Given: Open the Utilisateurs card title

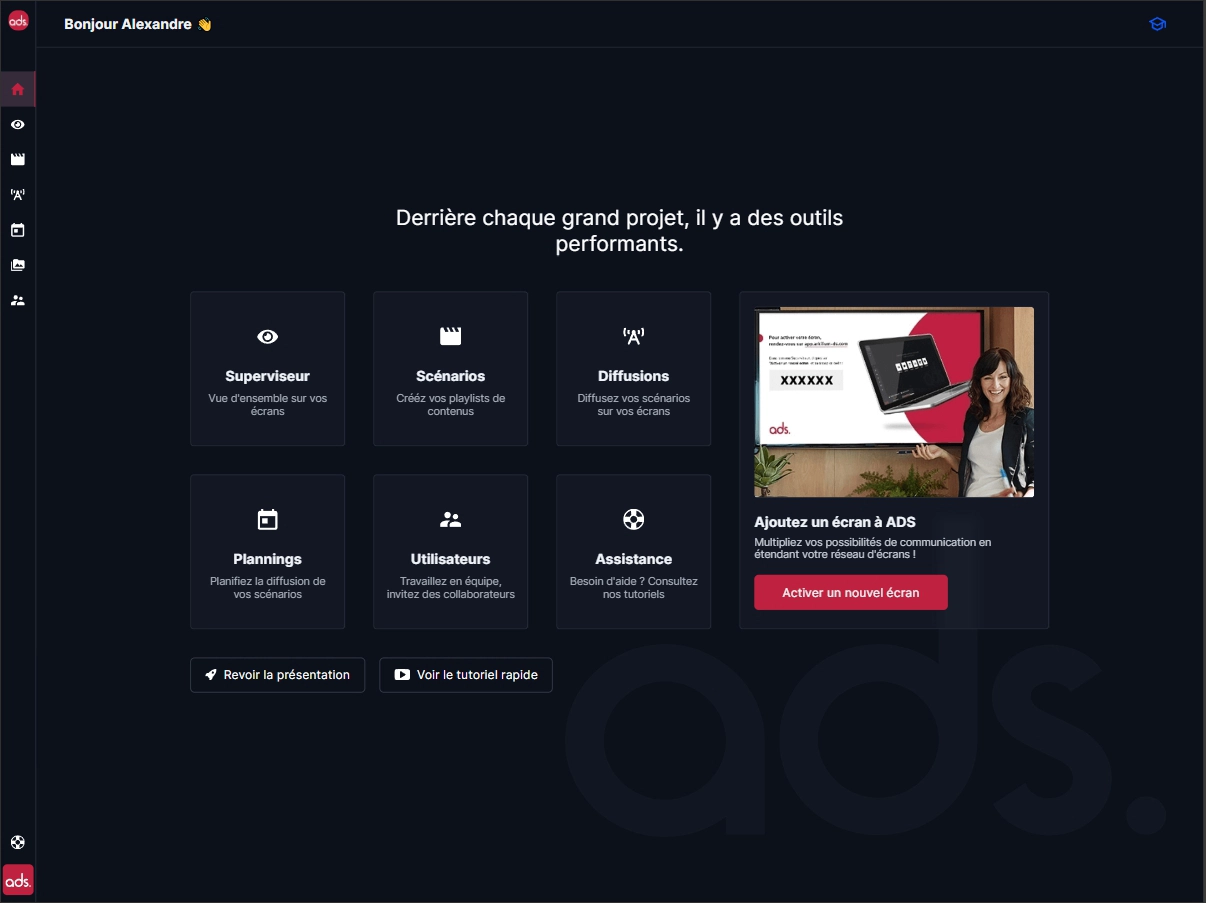Looking at the screenshot, I should (x=450, y=559).
